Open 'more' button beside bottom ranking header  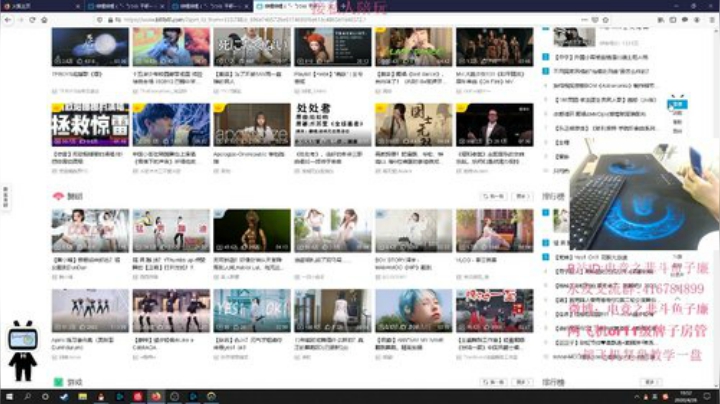[651, 382]
